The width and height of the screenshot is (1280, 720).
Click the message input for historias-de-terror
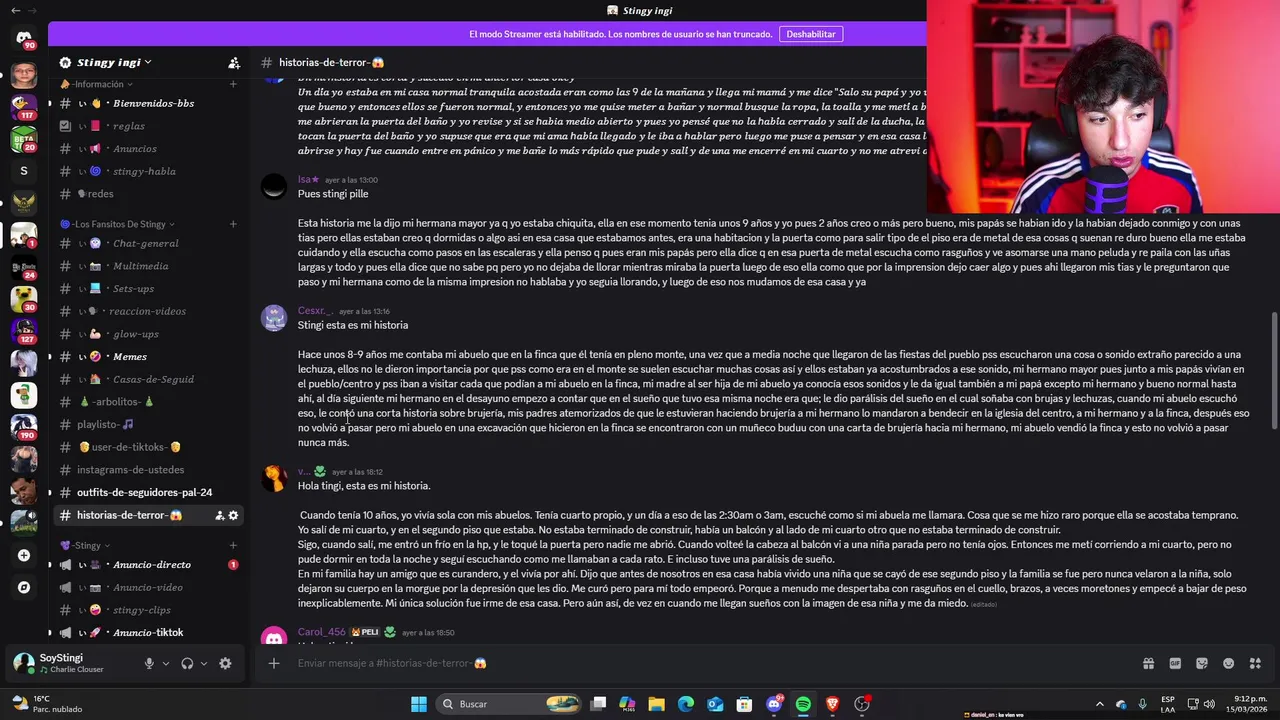click(x=700, y=663)
